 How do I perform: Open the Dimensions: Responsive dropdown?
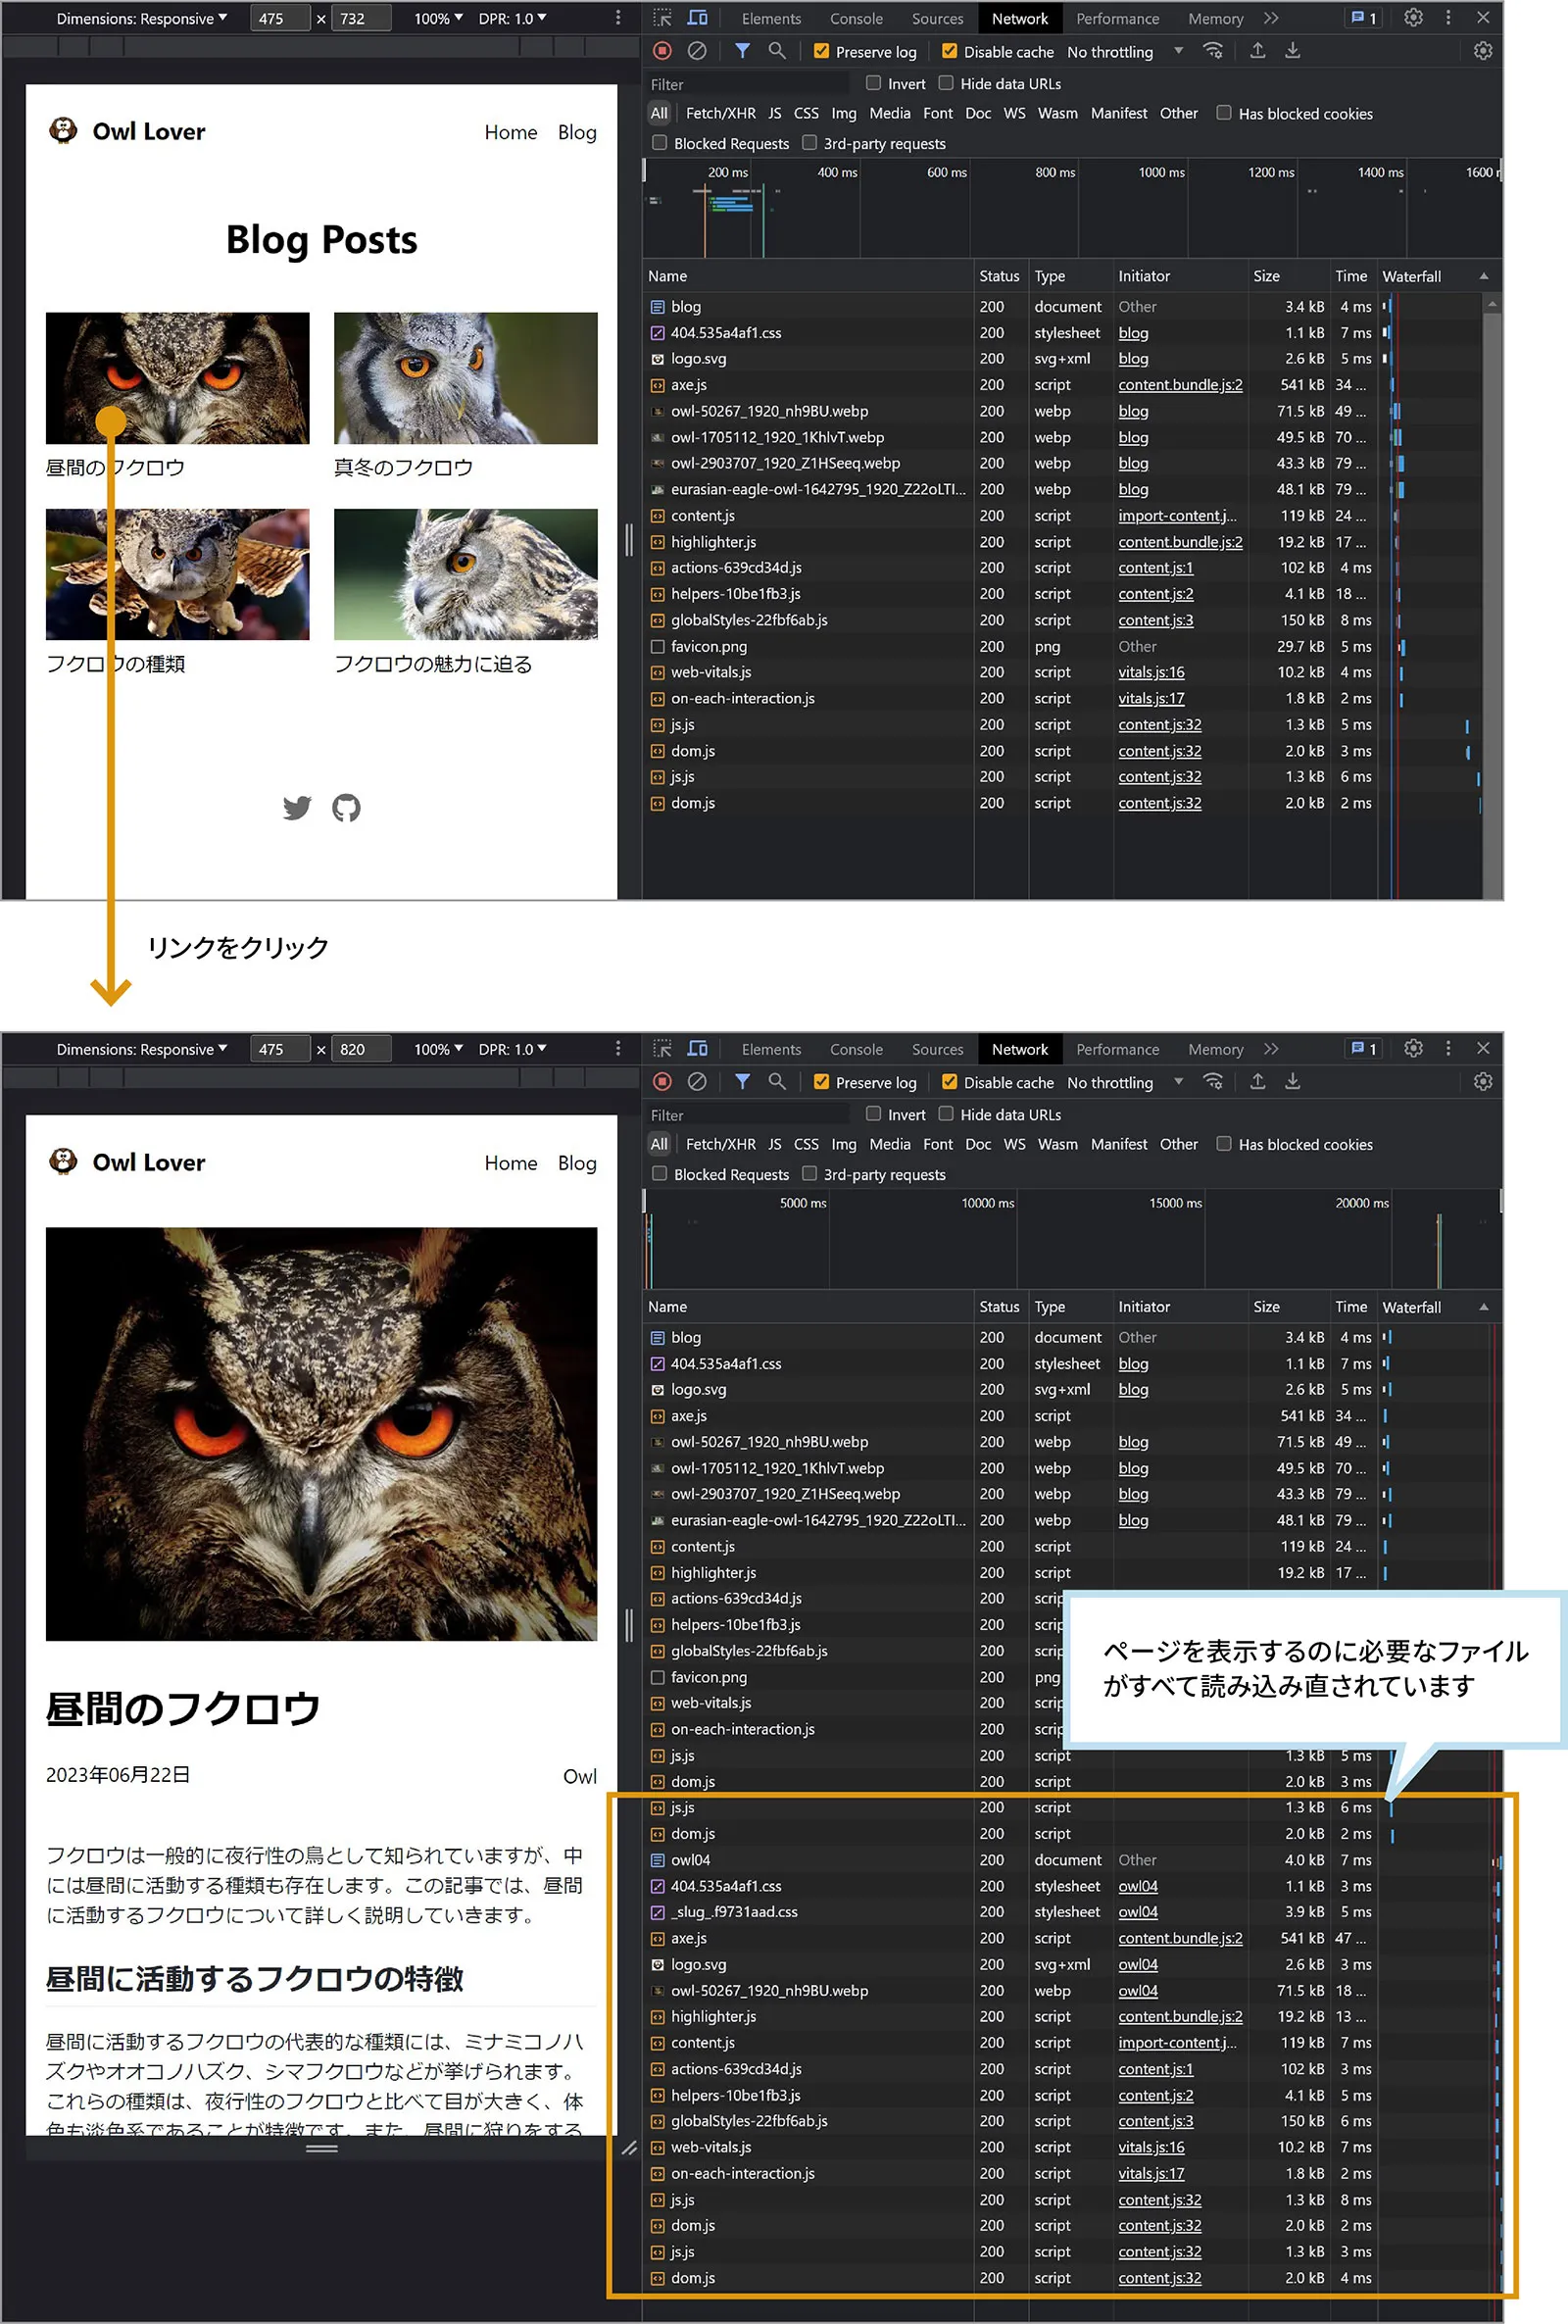[140, 17]
